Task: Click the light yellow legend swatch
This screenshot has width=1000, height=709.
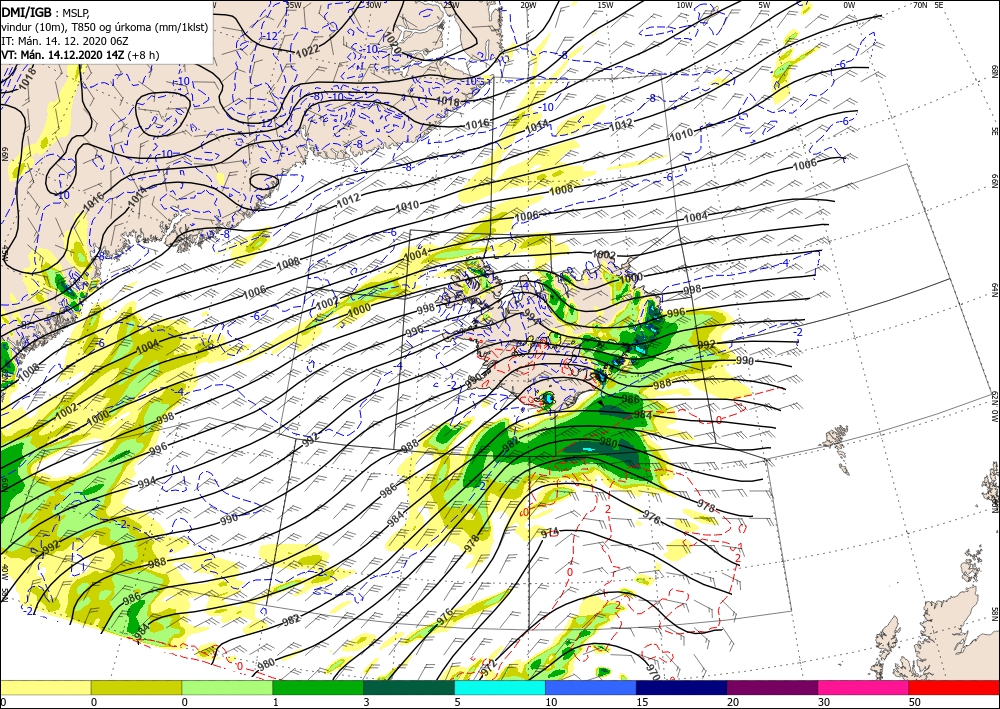Action: [45, 687]
